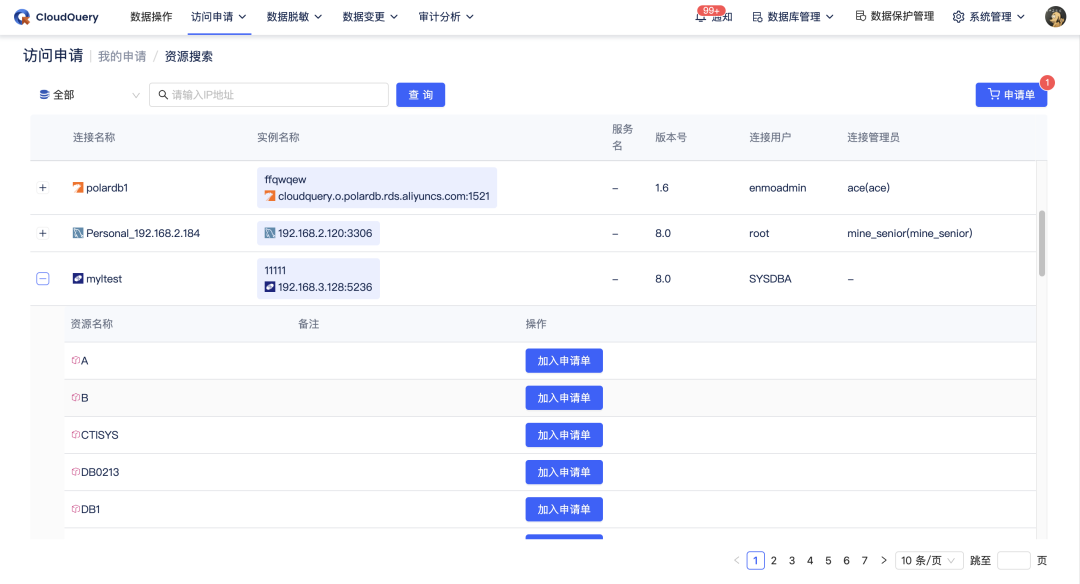Click the 查询 search button
1080x584 pixels.
(x=420, y=94)
